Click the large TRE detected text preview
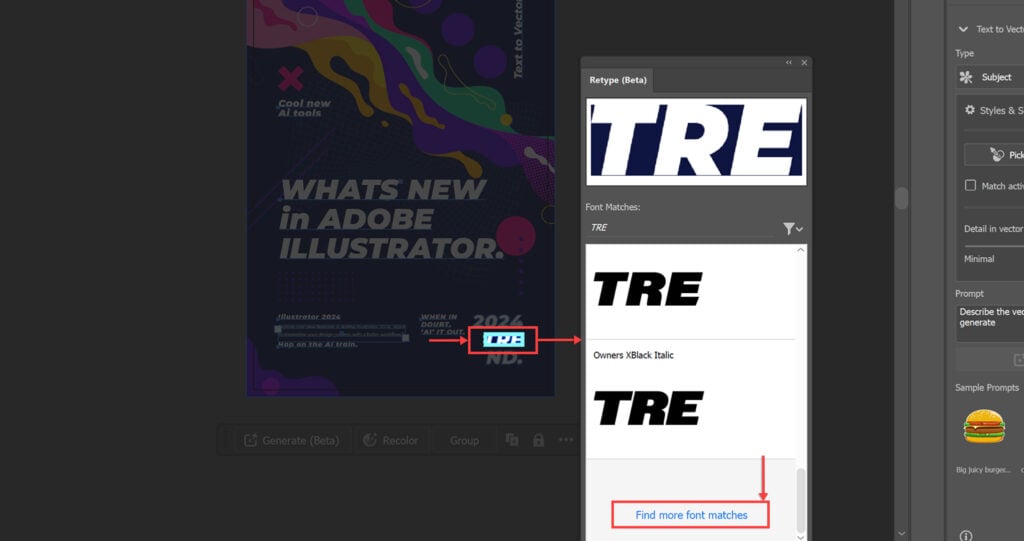This screenshot has height=541, width=1024. (696, 142)
